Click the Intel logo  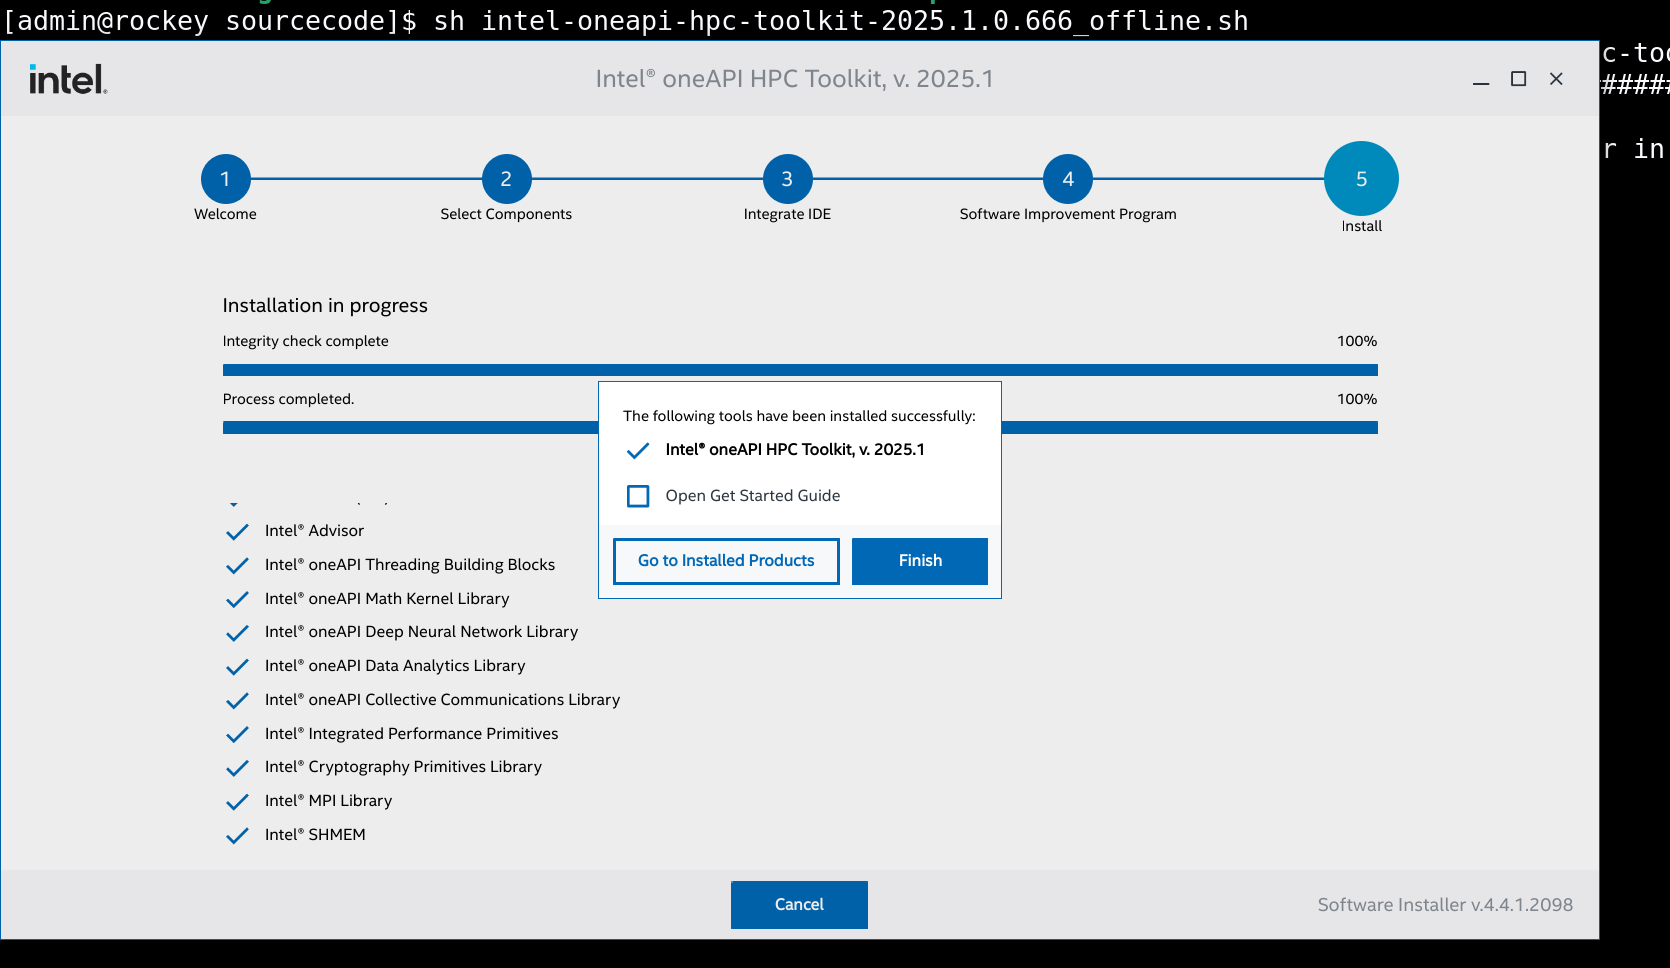[68, 79]
